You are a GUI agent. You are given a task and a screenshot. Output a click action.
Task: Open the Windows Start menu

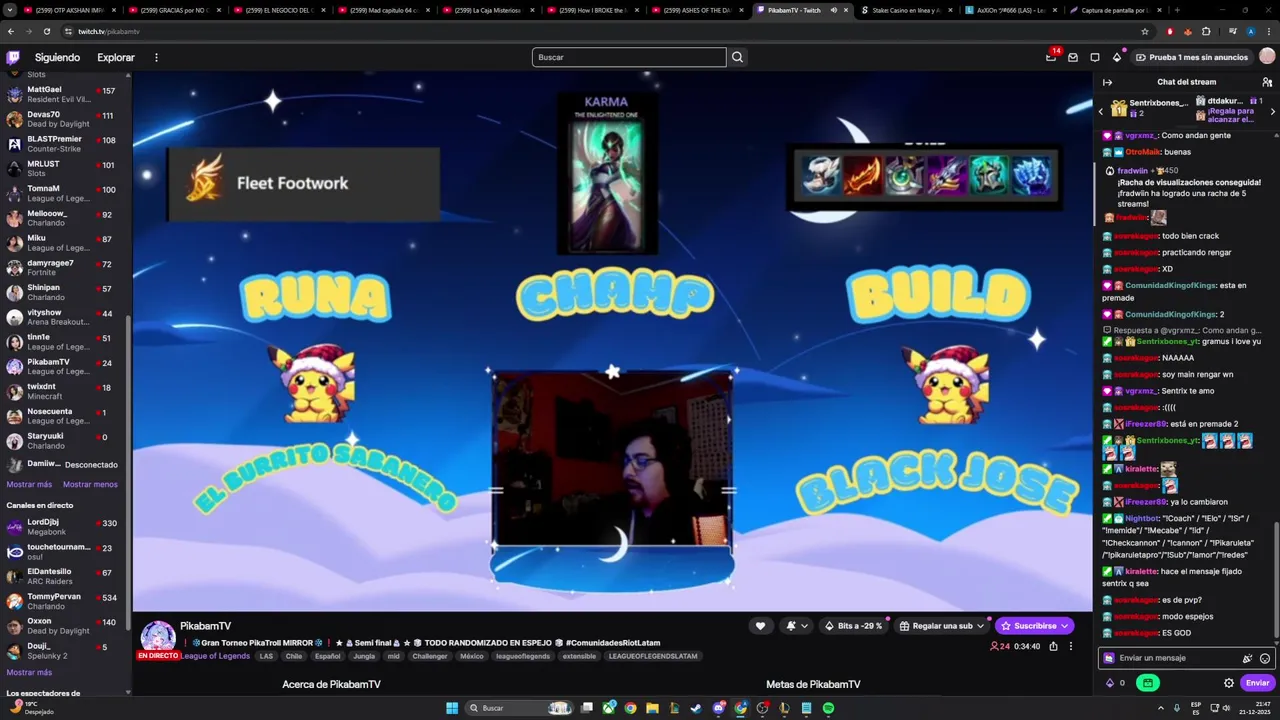click(x=452, y=708)
